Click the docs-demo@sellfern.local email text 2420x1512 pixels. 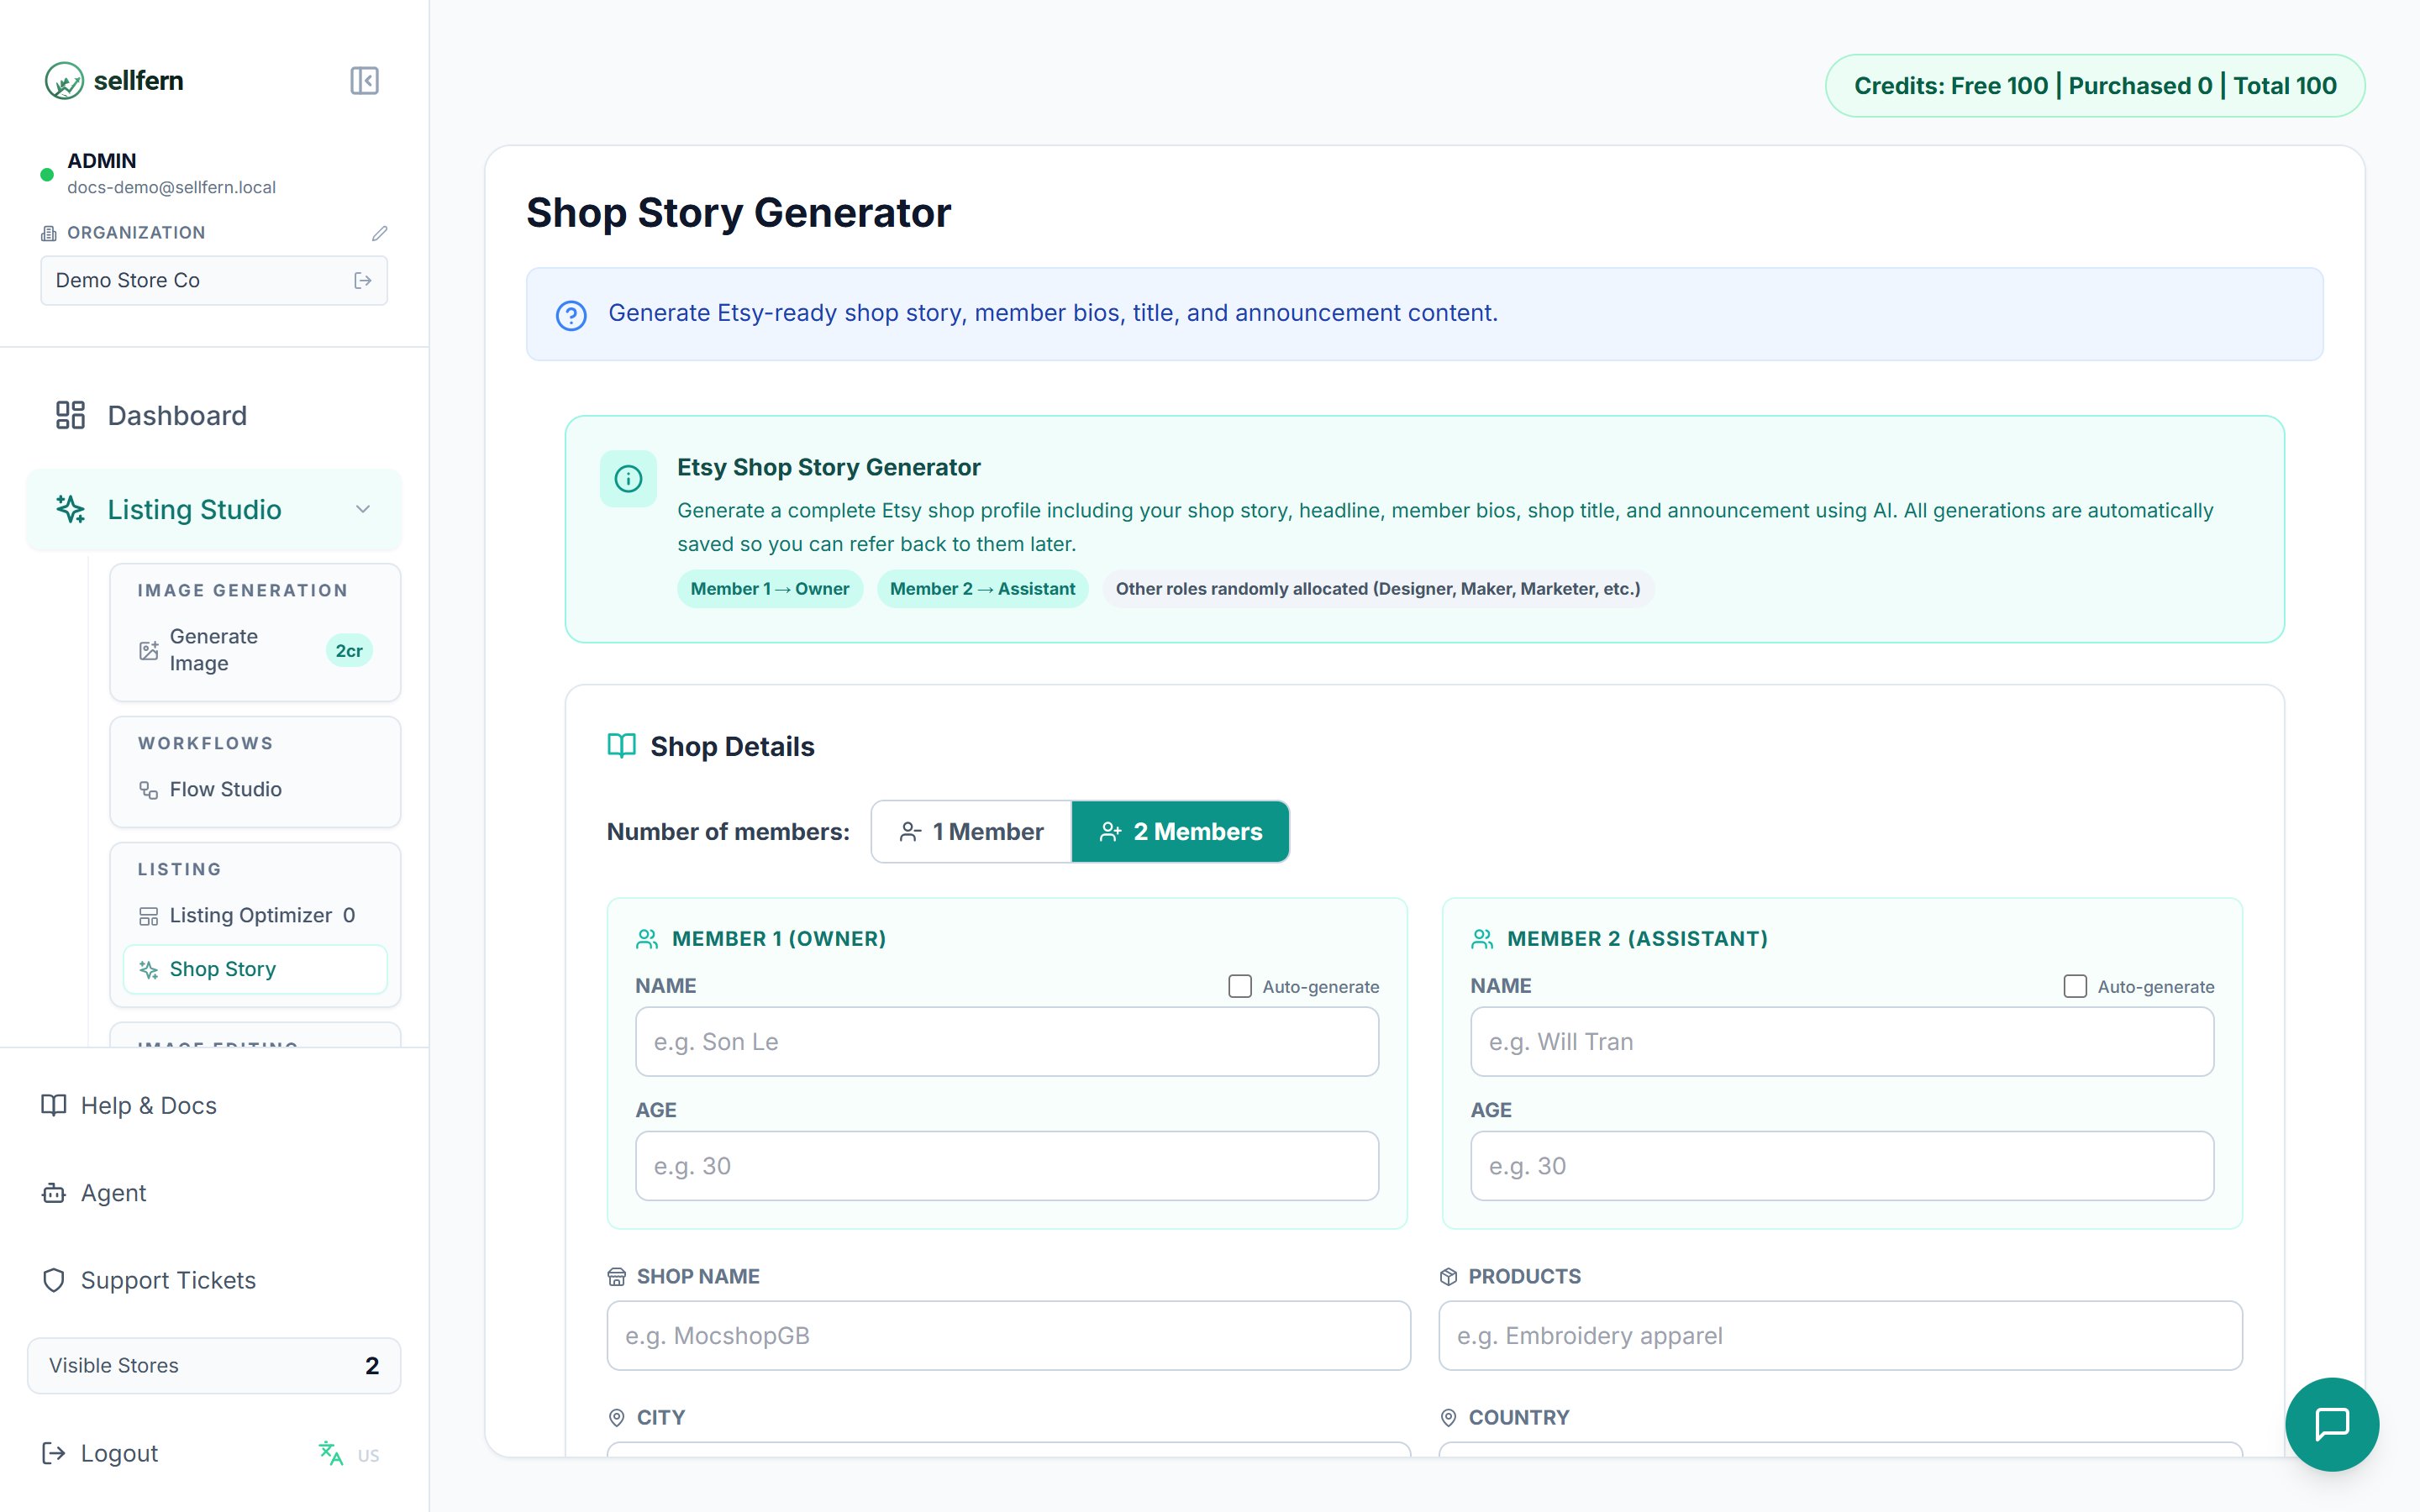(x=171, y=187)
